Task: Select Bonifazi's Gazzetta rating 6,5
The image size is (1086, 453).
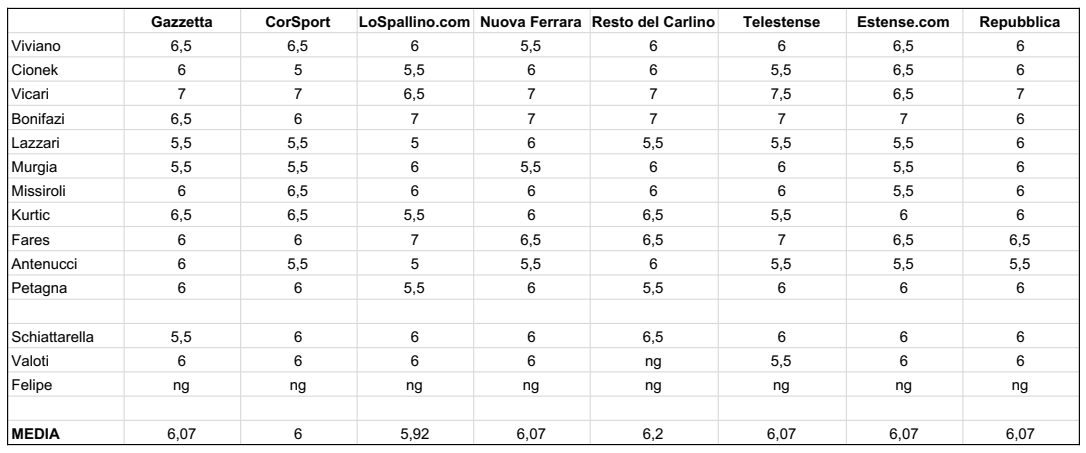Action: [x=181, y=119]
